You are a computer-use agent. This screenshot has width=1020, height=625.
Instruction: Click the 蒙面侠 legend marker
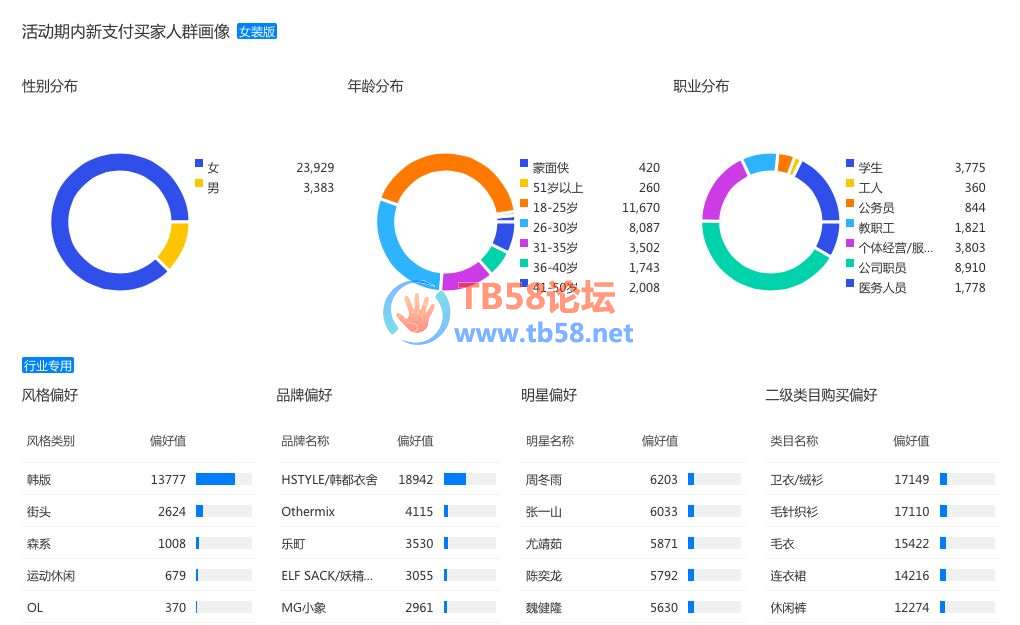pyautogui.click(x=524, y=164)
